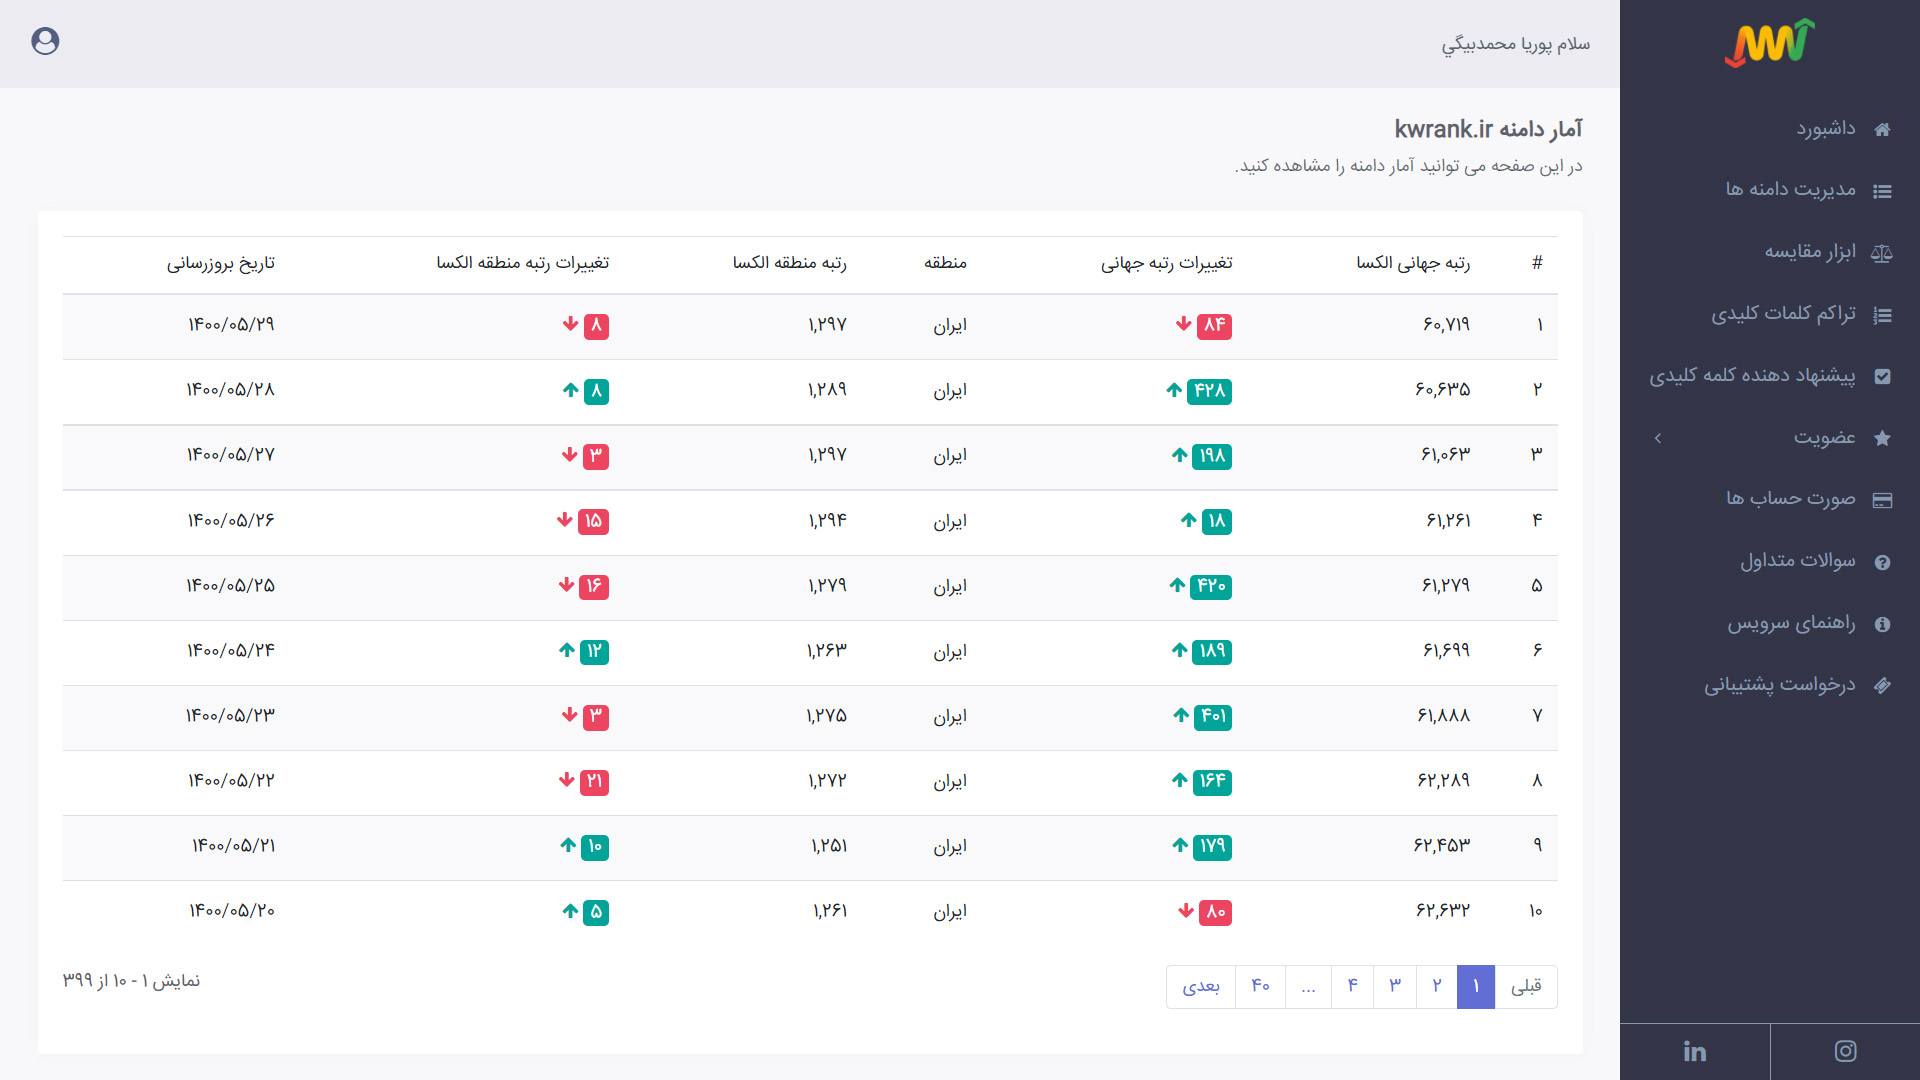Click the منطقه column header
The height and width of the screenshot is (1080, 1920).
pos(945,263)
